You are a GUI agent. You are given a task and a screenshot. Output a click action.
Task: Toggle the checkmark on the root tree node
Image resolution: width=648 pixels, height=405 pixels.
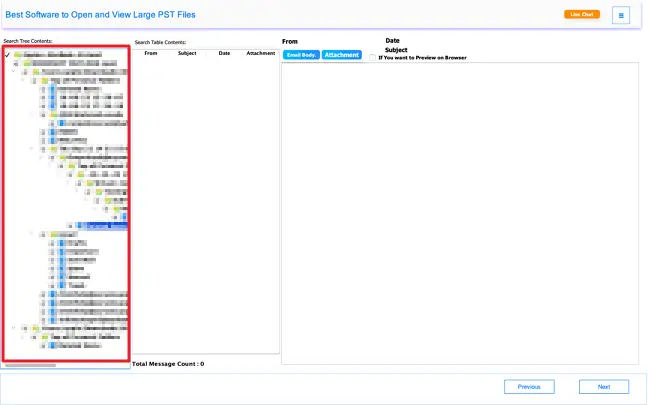click(x=7, y=54)
